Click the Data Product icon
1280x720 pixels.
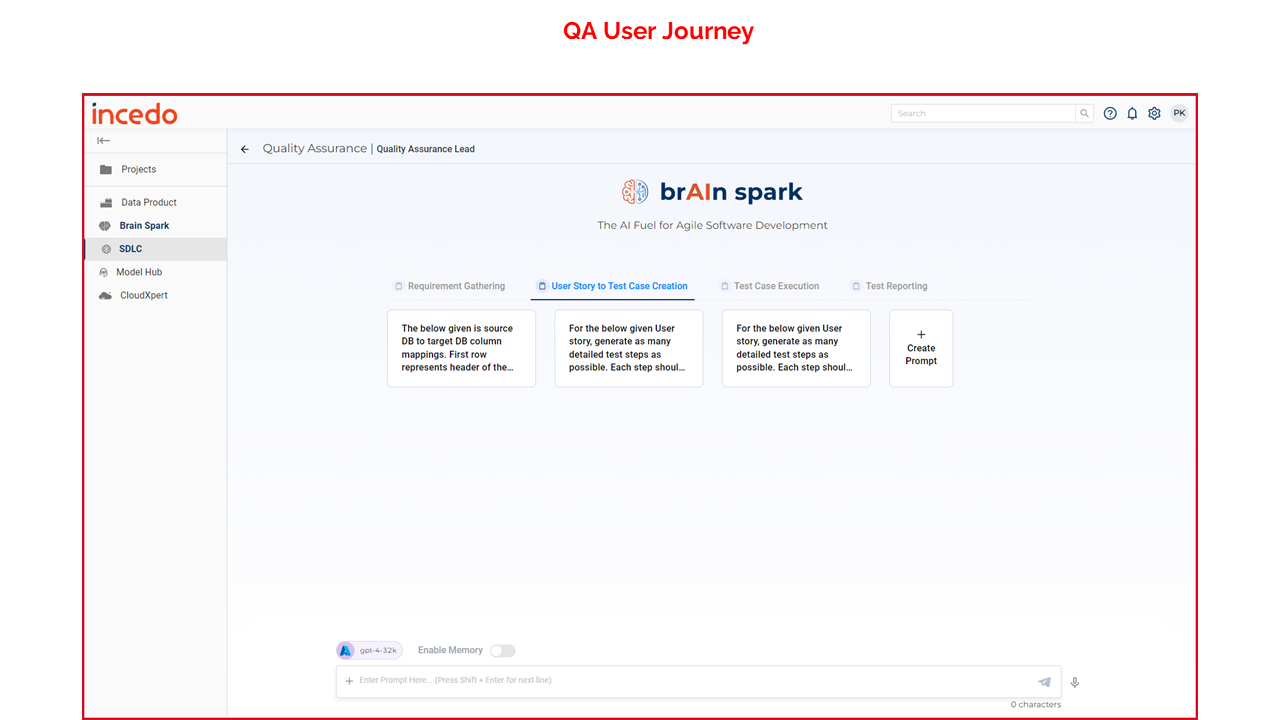pos(106,202)
